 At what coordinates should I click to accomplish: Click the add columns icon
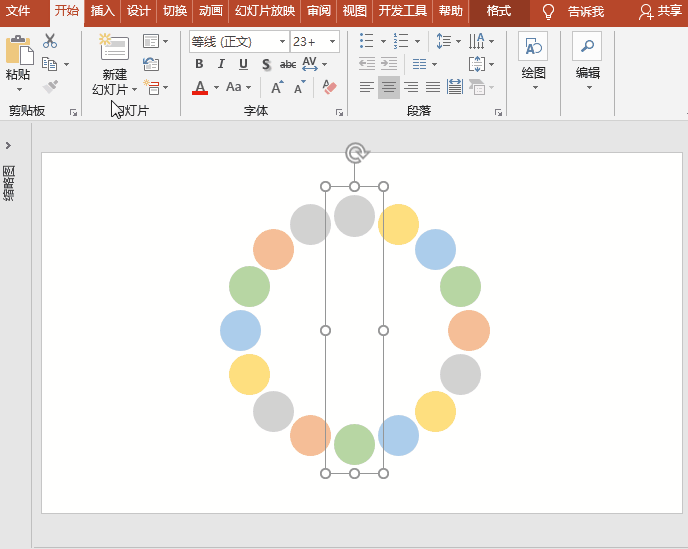click(x=419, y=64)
